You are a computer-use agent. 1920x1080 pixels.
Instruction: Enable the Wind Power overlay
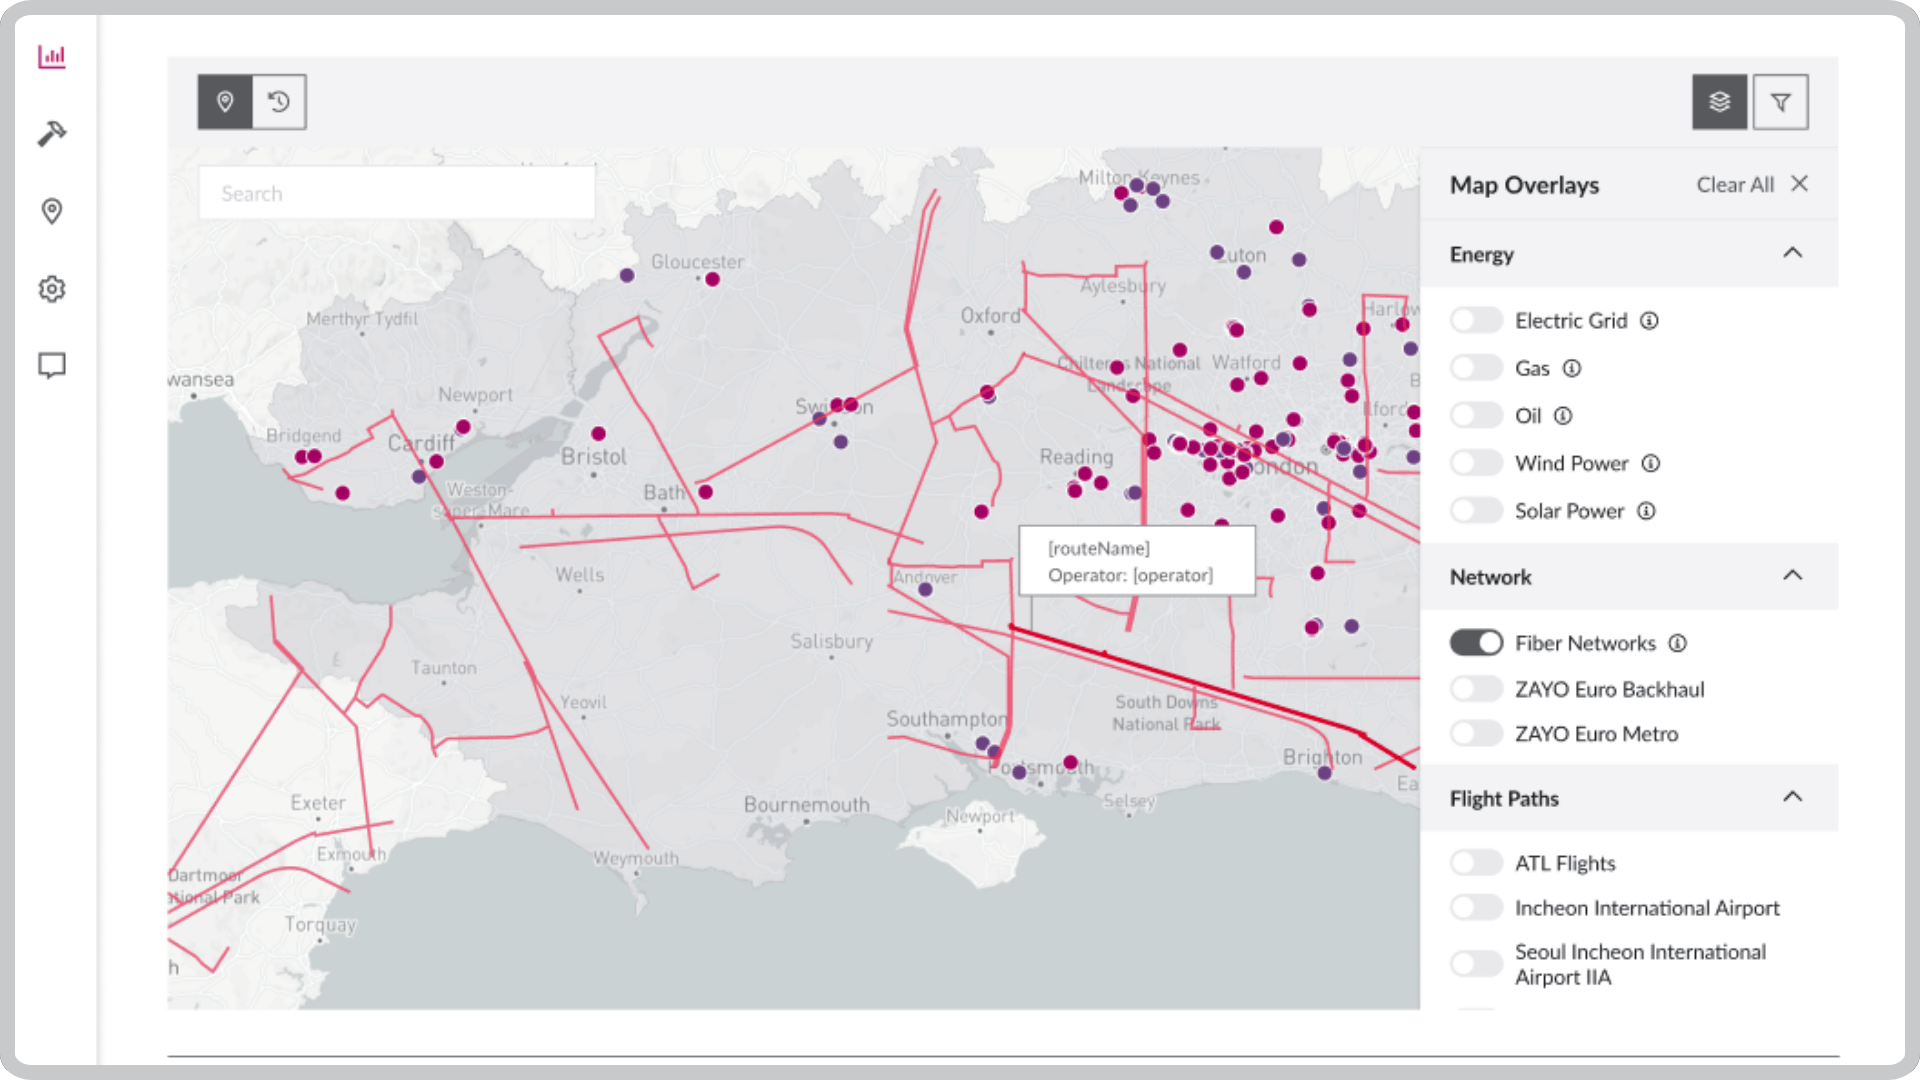(1476, 462)
